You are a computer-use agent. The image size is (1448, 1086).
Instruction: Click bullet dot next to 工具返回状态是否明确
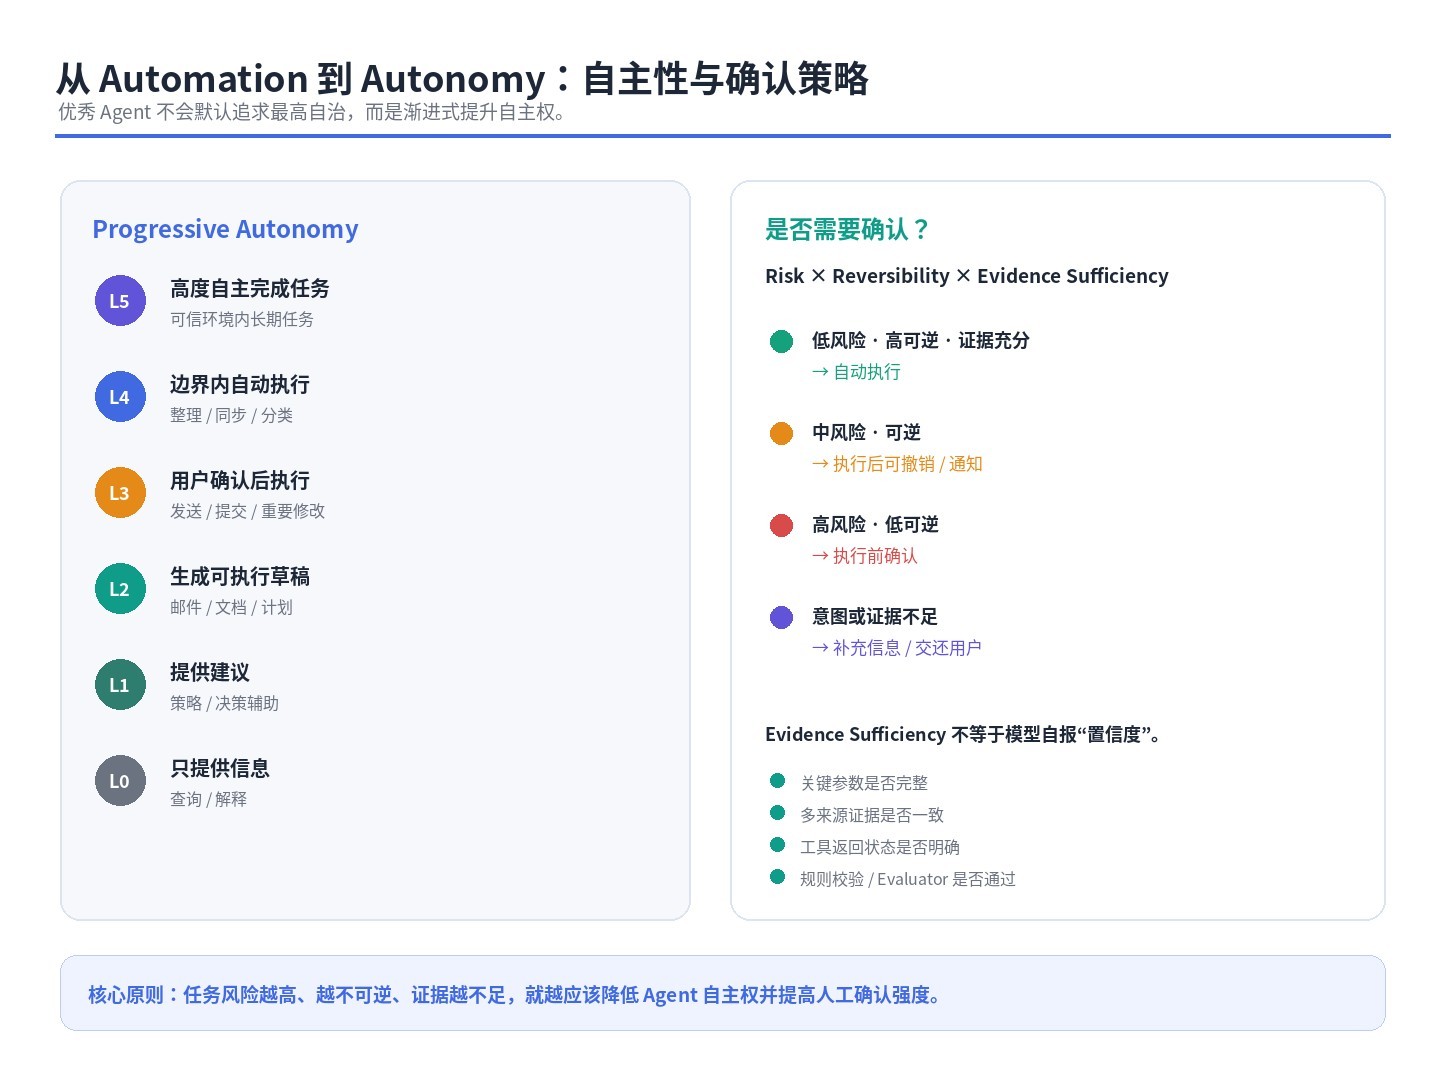[777, 845]
